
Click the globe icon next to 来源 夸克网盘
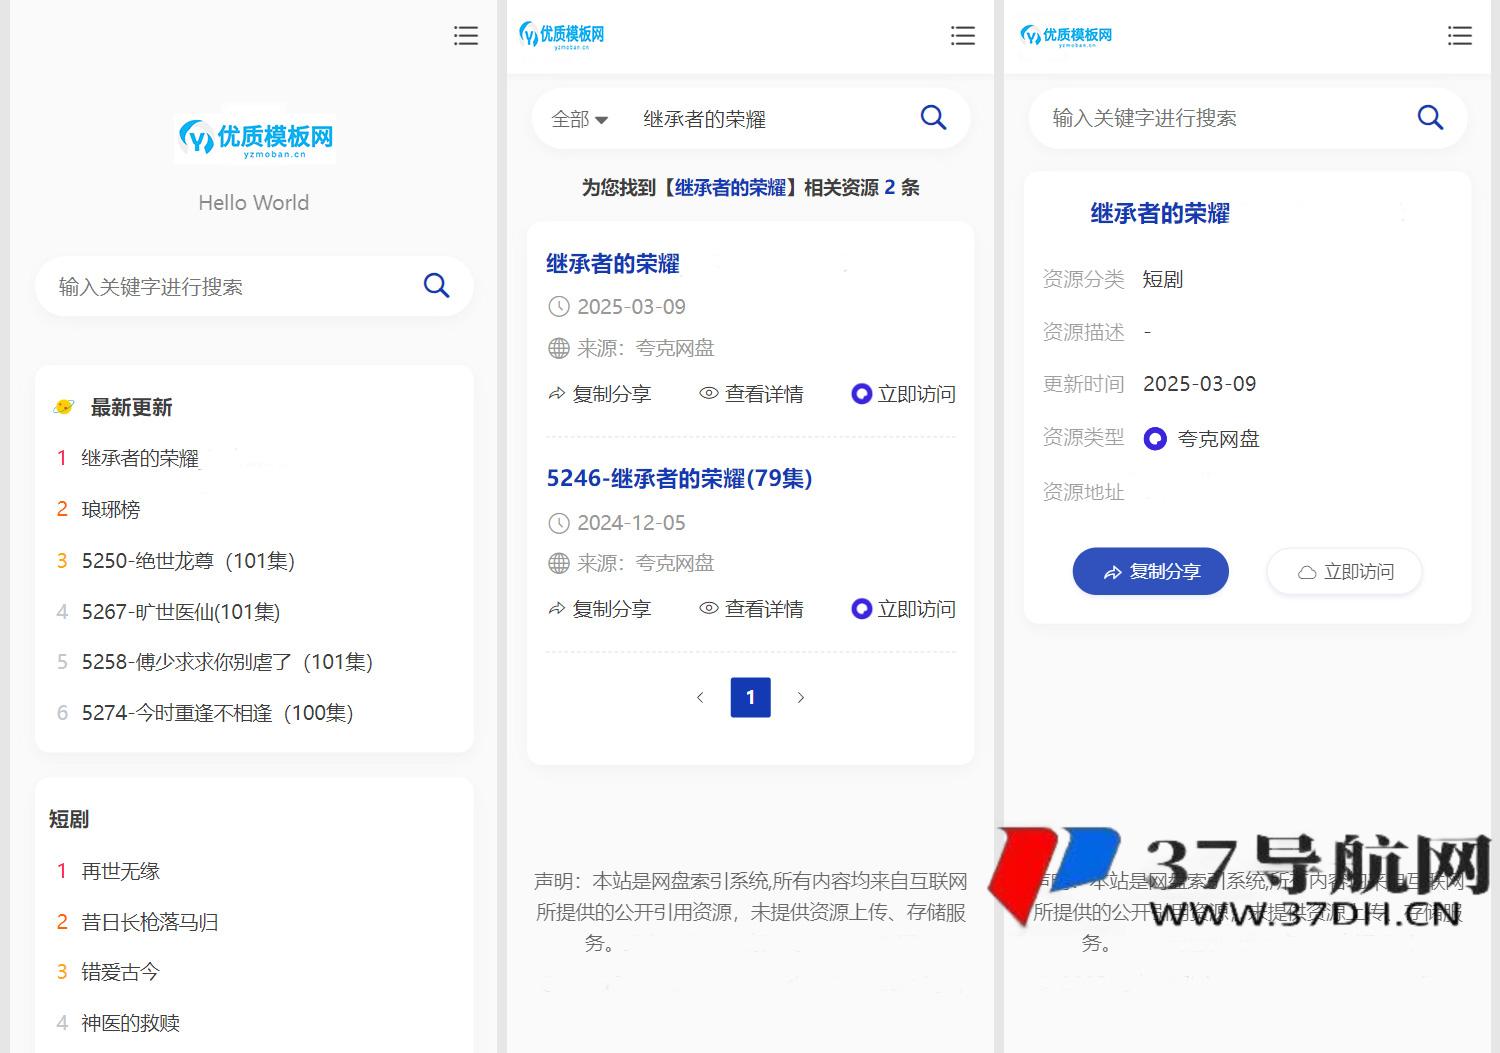pos(558,348)
